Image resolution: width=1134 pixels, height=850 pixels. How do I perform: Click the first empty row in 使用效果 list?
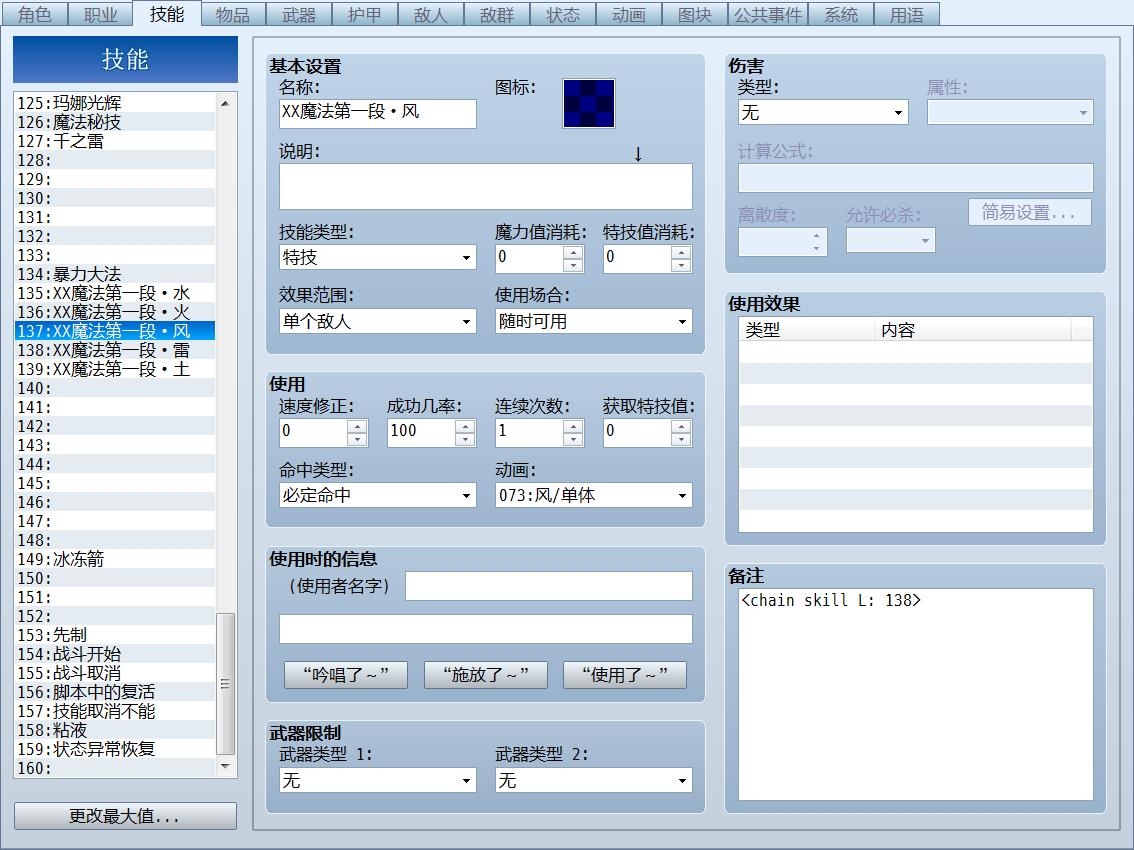pyautogui.click(x=916, y=352)
